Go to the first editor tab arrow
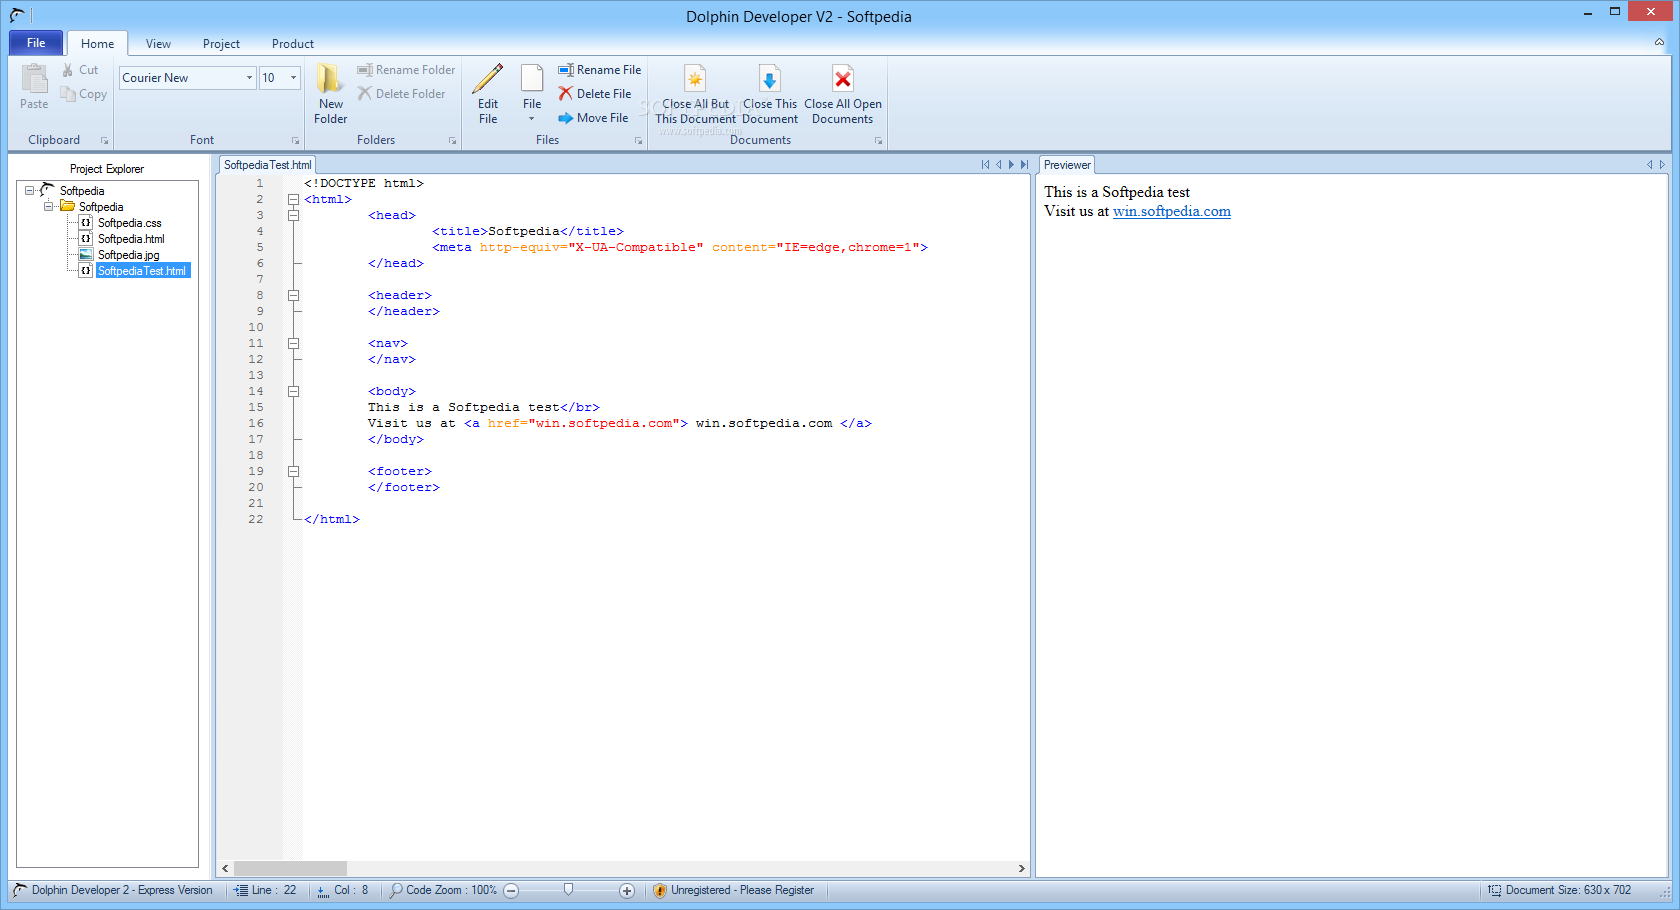 [985, 165]
